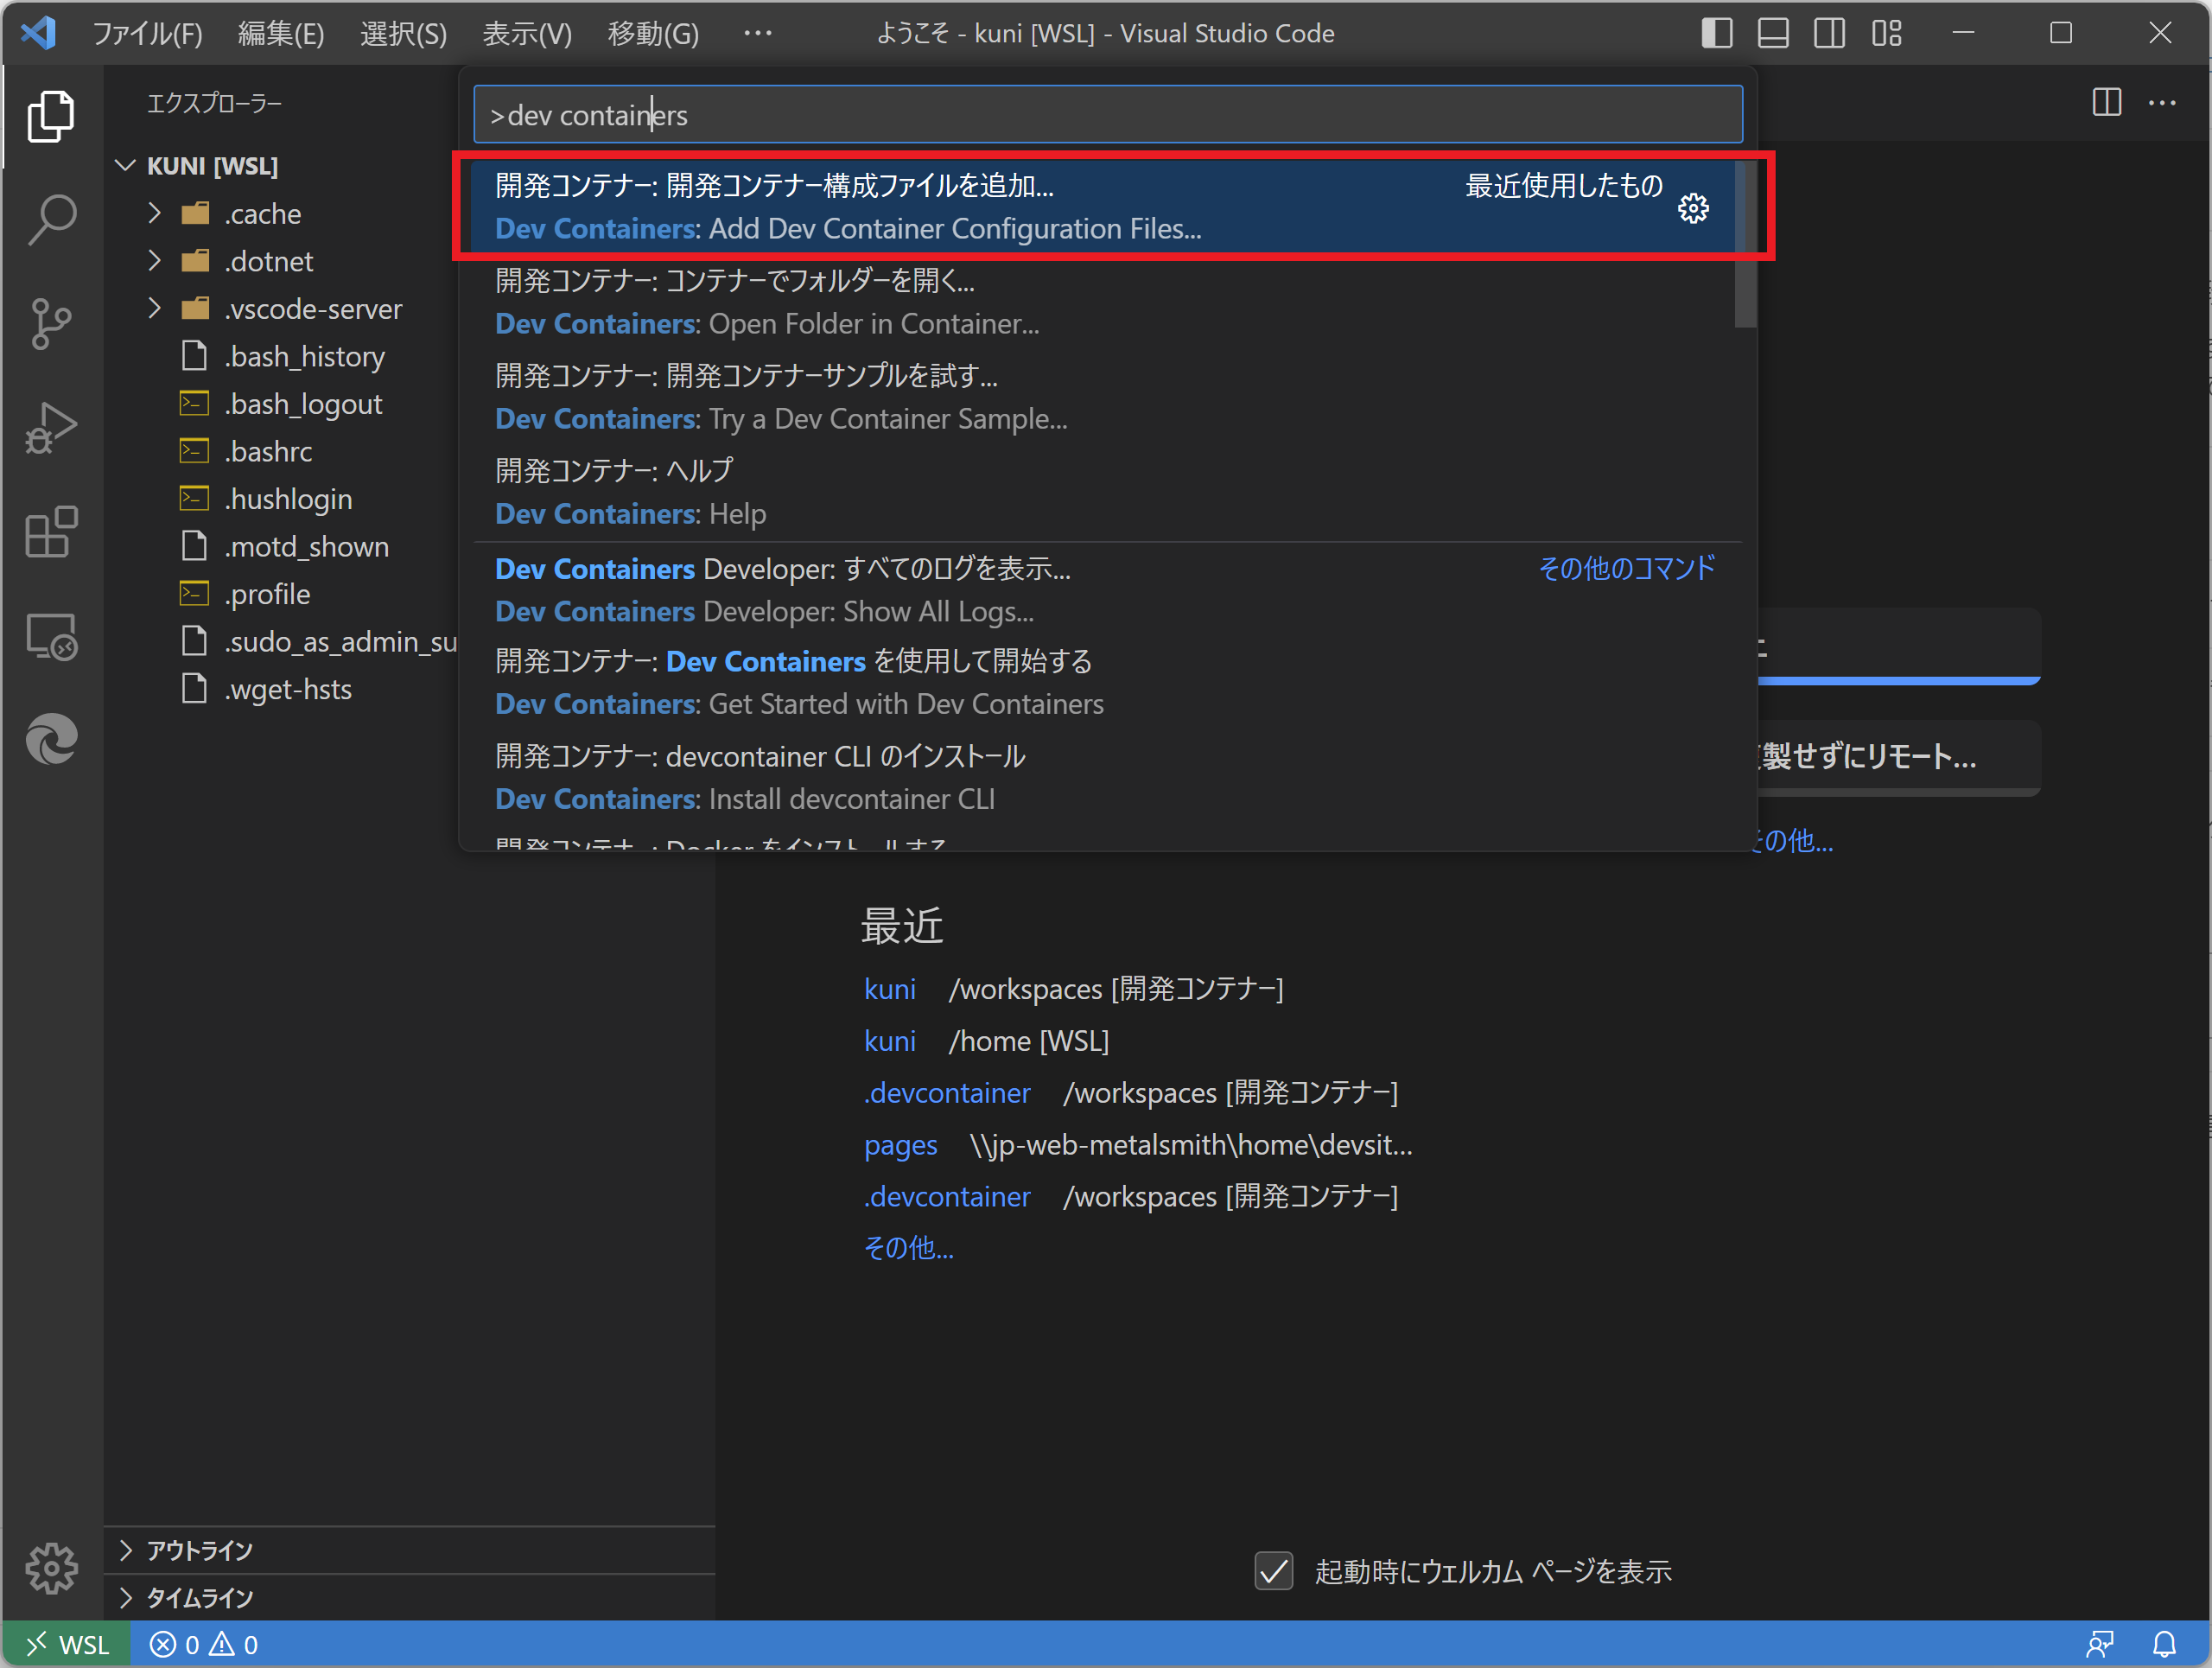Open first .devcontainer recent link
Screen dimensions: 2212x1668
pos(947,1093)
